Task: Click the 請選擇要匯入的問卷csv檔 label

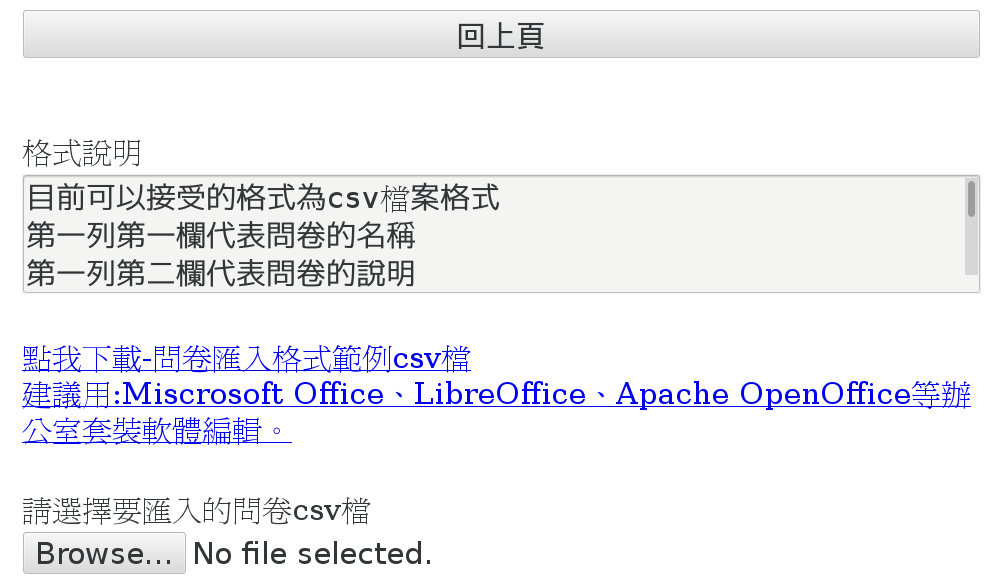Action: click(196, 512)
